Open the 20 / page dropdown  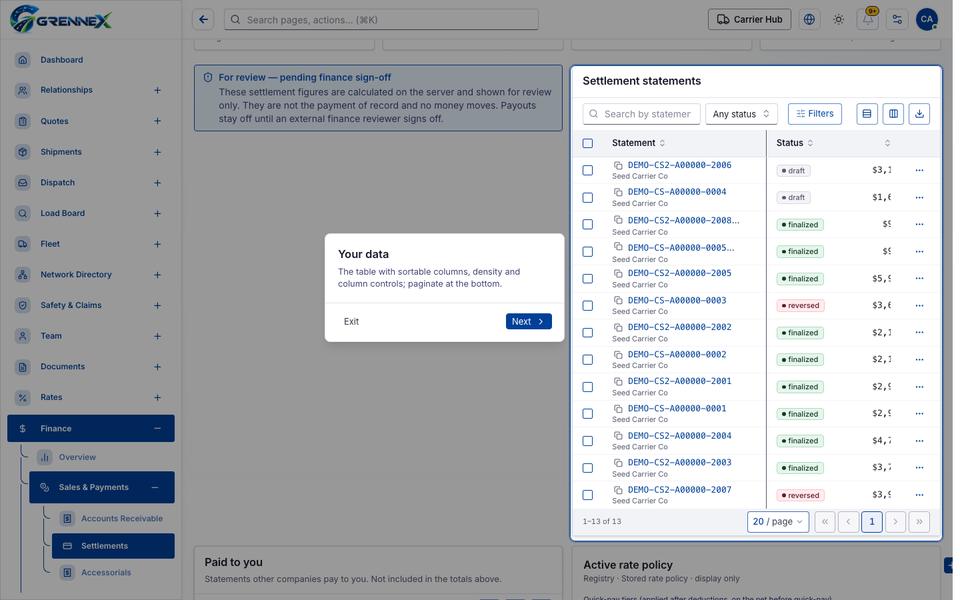click(x=778, y=522)
